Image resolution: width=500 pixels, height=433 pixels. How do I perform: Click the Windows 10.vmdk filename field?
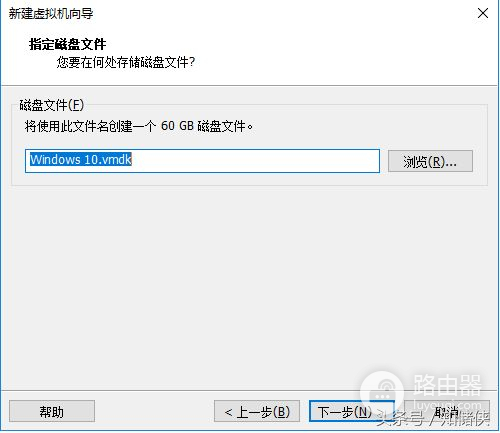coord(202,161)
